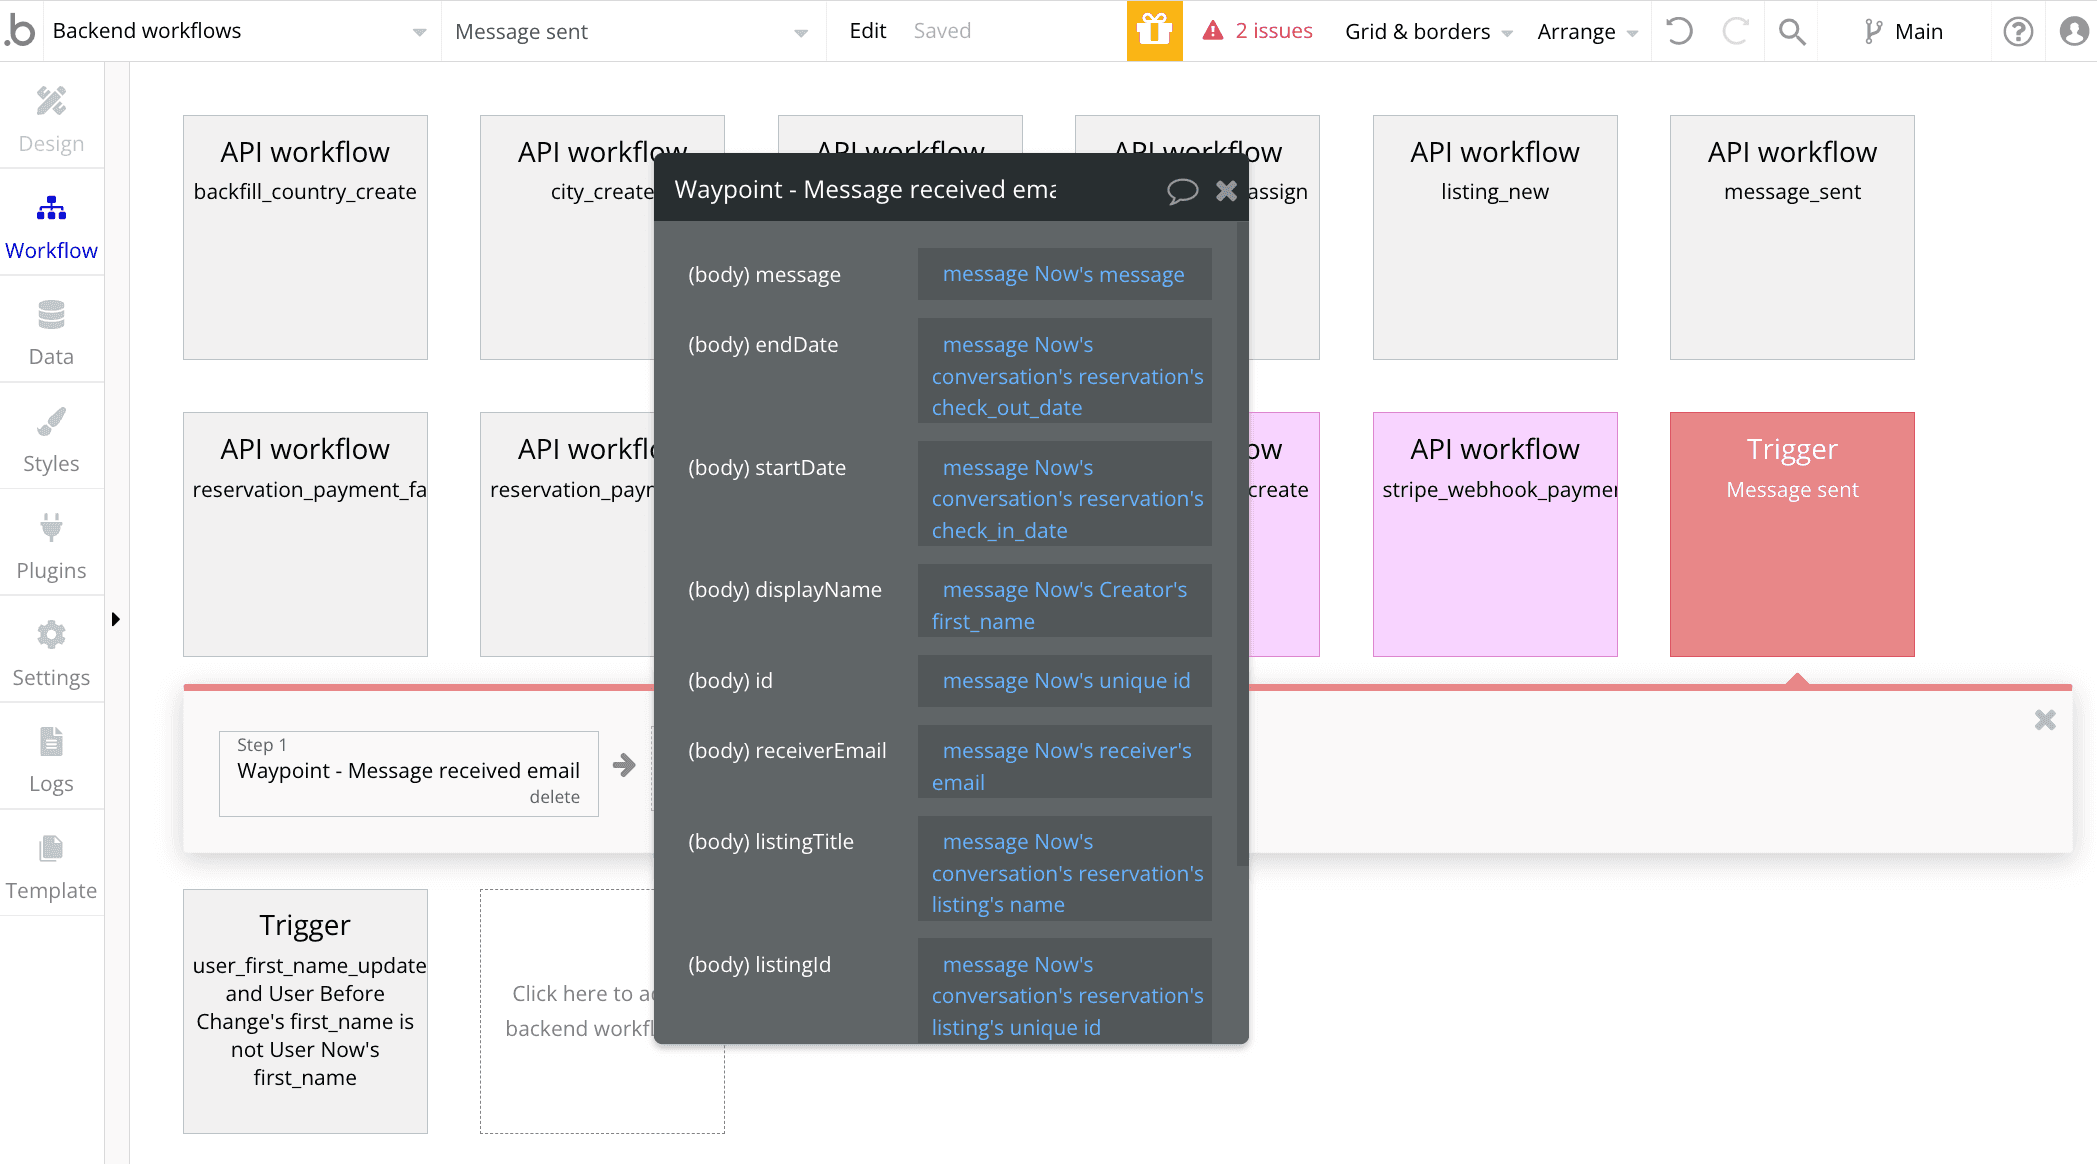2097x1164 pixels.
Task: Click the gift box icon
Action: (x=1154, y=31)
